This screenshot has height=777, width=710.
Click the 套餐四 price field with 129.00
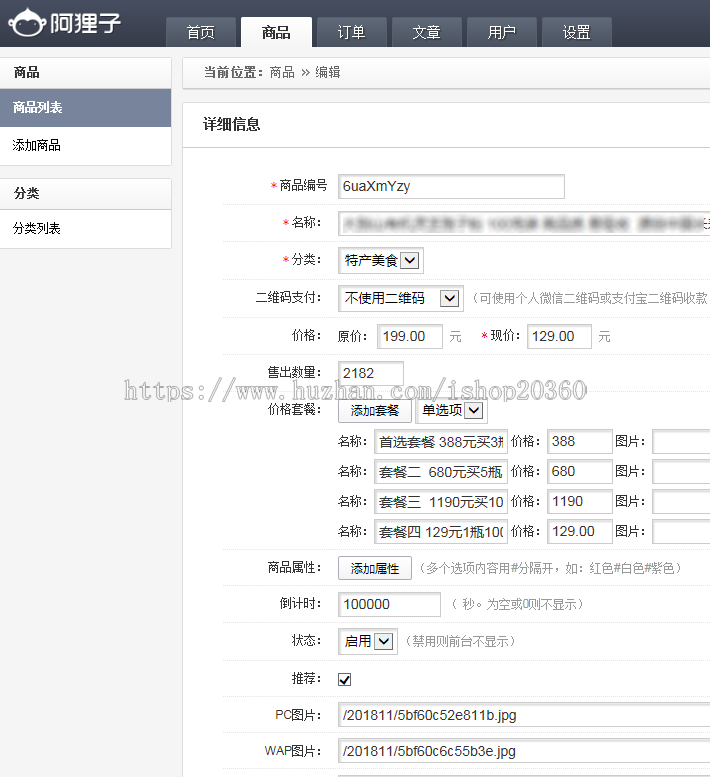point(580,532)
